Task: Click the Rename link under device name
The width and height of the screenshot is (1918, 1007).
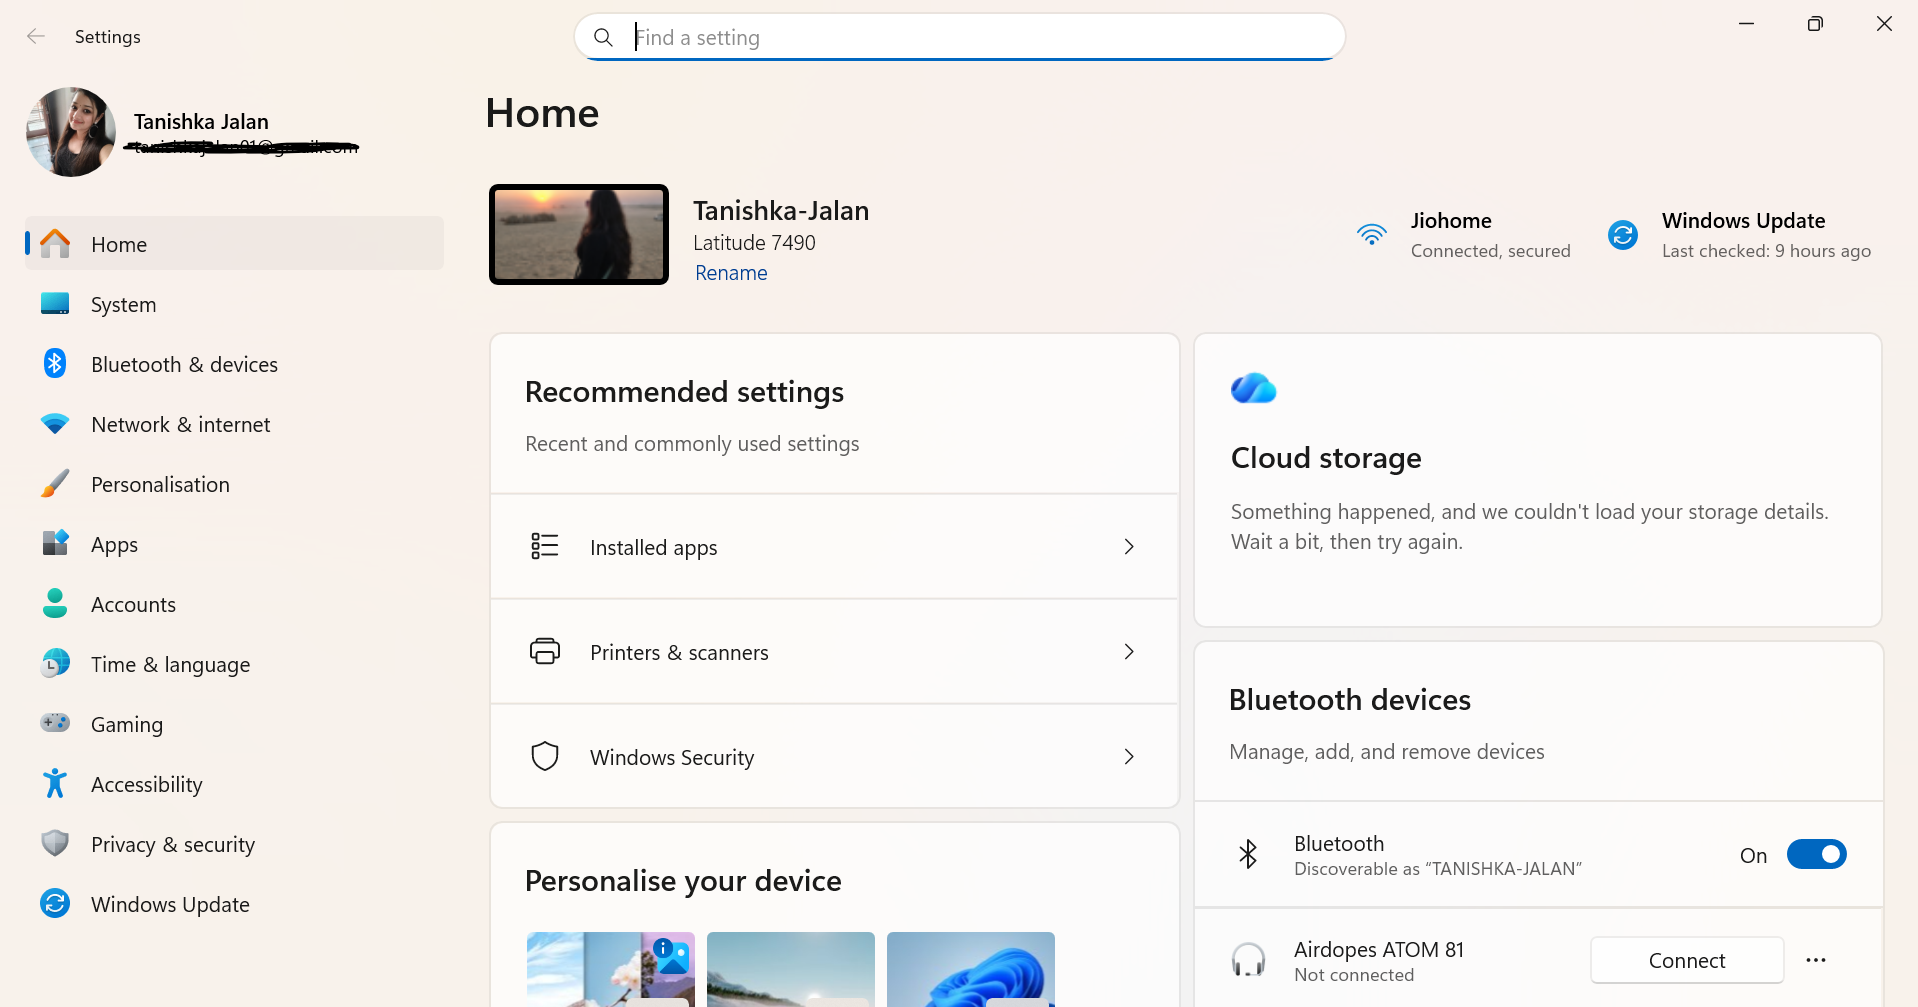Action: coord(731,273)
